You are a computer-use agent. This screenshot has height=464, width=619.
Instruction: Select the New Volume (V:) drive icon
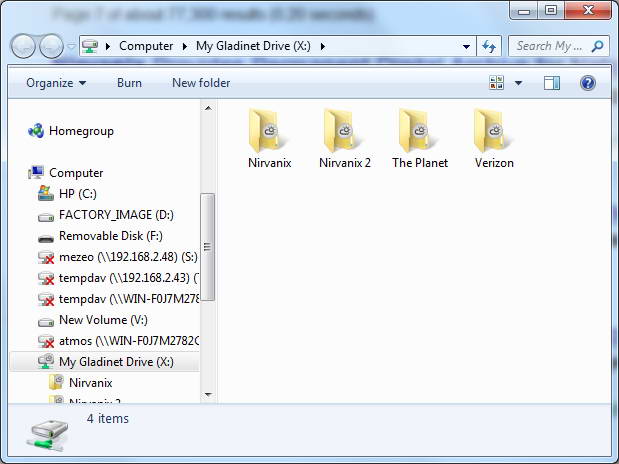pos(46,322)
